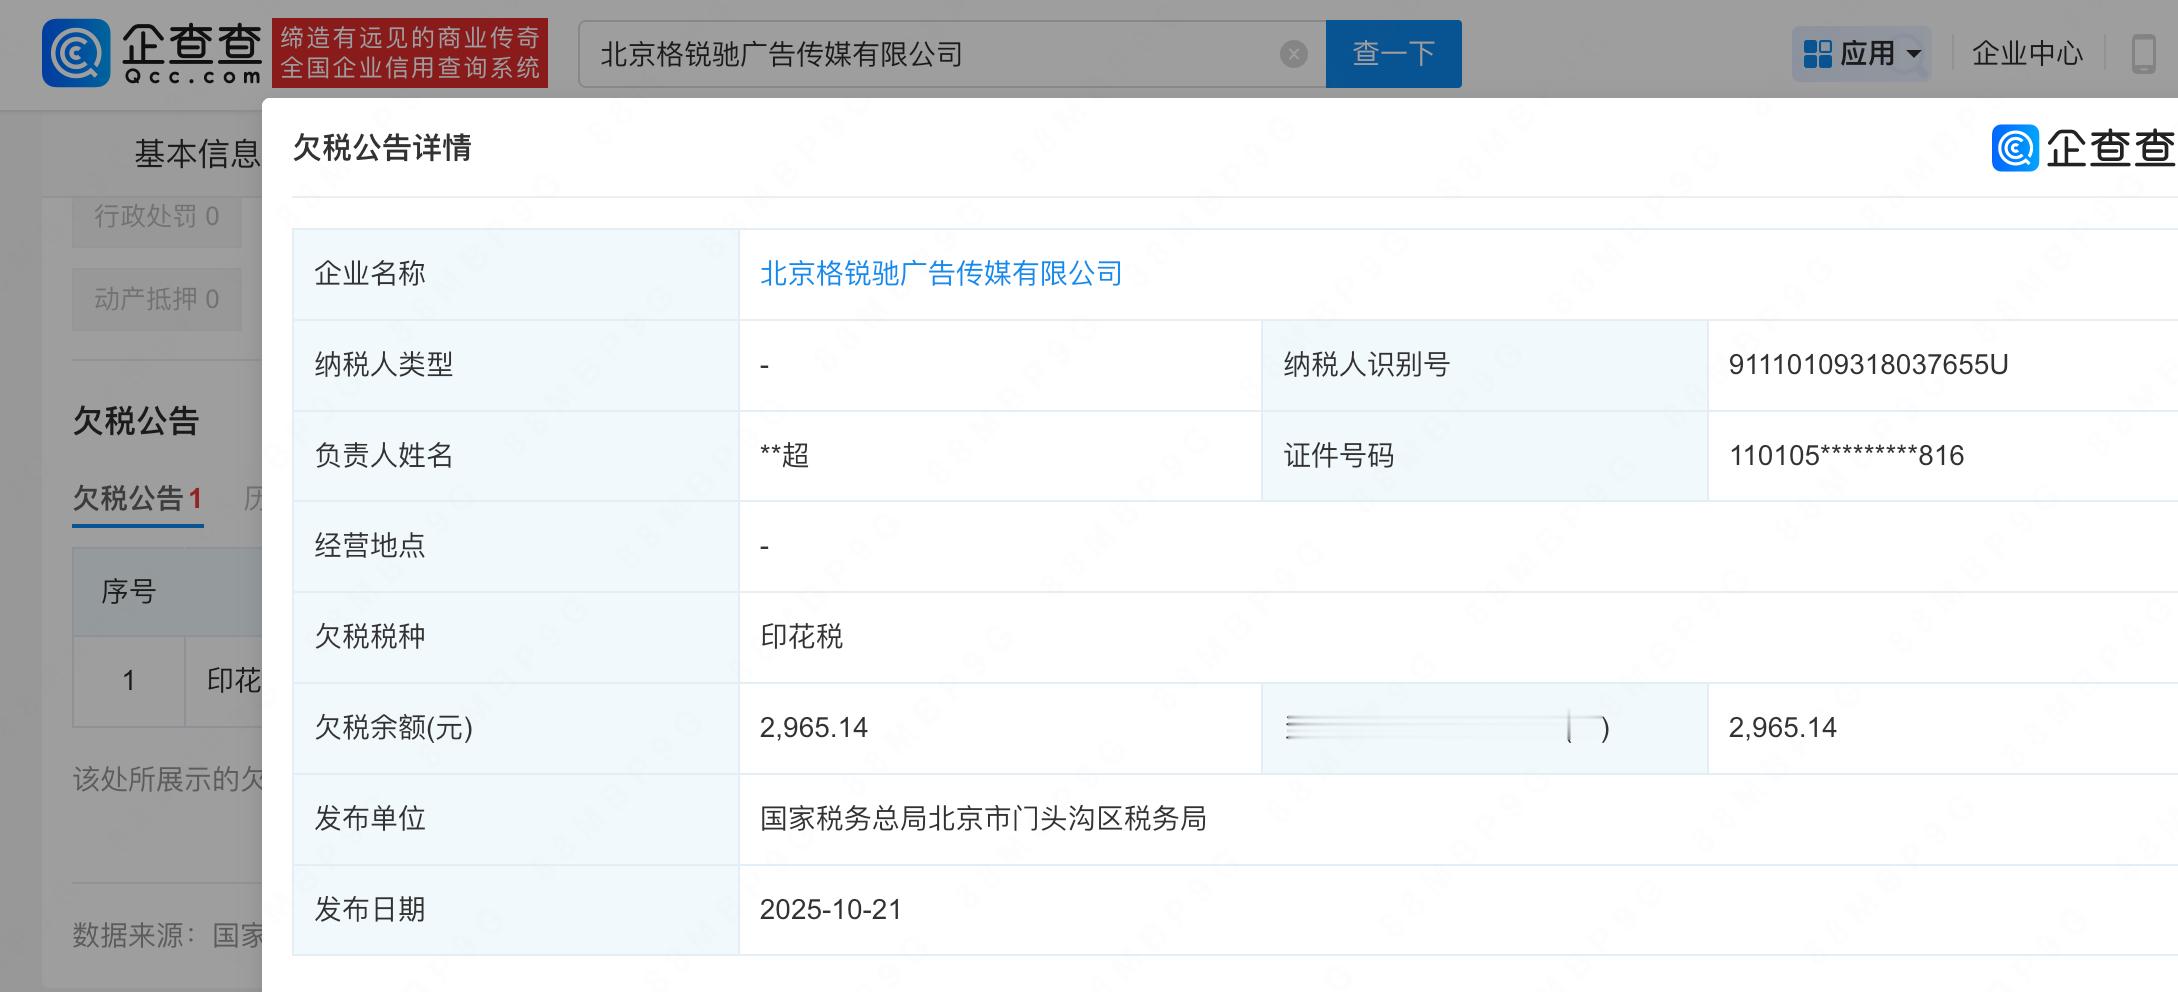Click the mobile phone icon in the header
2178x992 pixels.
pos(2143,54)
